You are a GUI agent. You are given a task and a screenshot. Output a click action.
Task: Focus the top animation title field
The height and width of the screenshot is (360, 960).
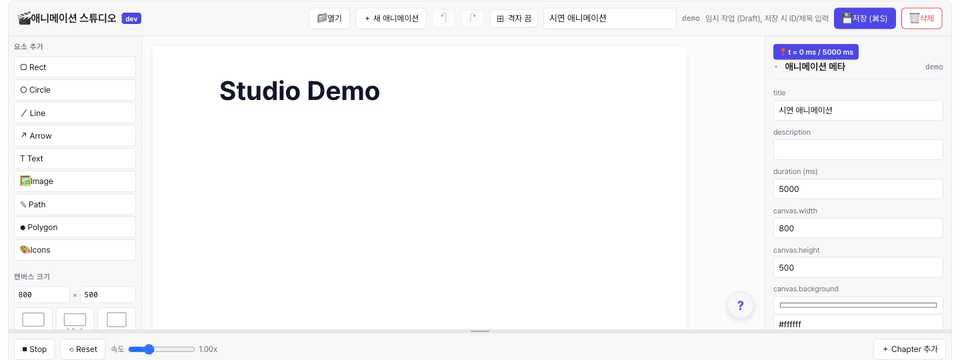pos(610,18)
